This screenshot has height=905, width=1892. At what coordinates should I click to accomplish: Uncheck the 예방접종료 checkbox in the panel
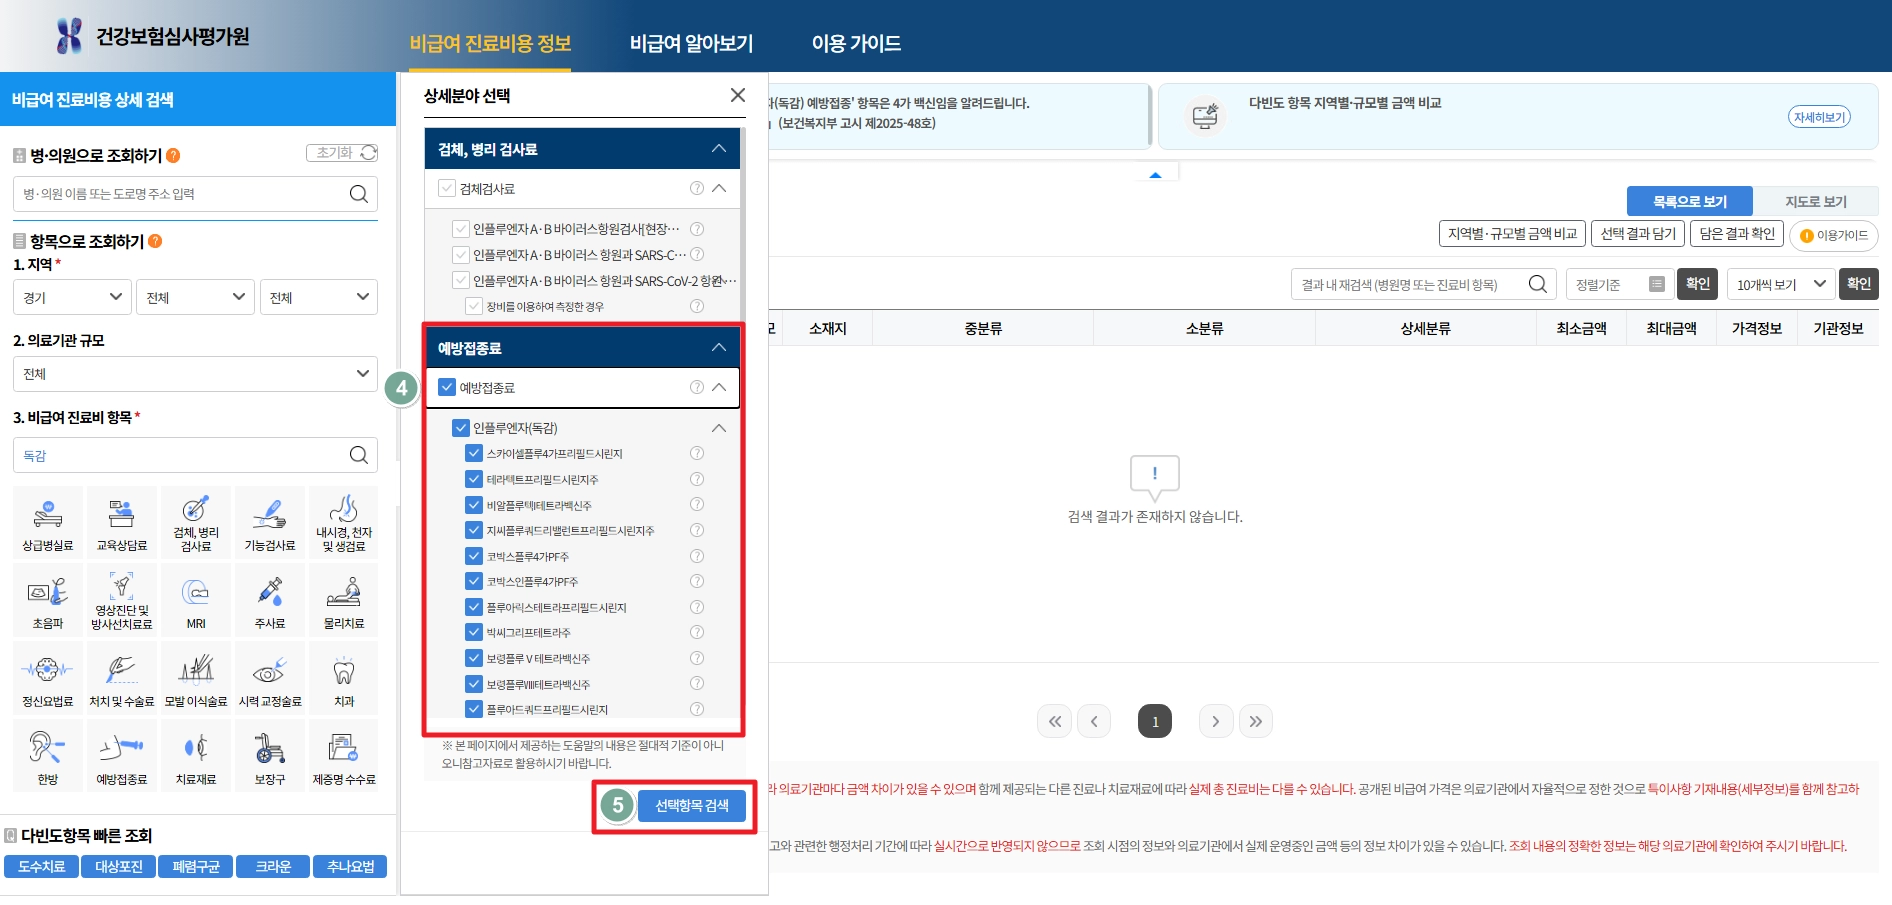(447, 387)
